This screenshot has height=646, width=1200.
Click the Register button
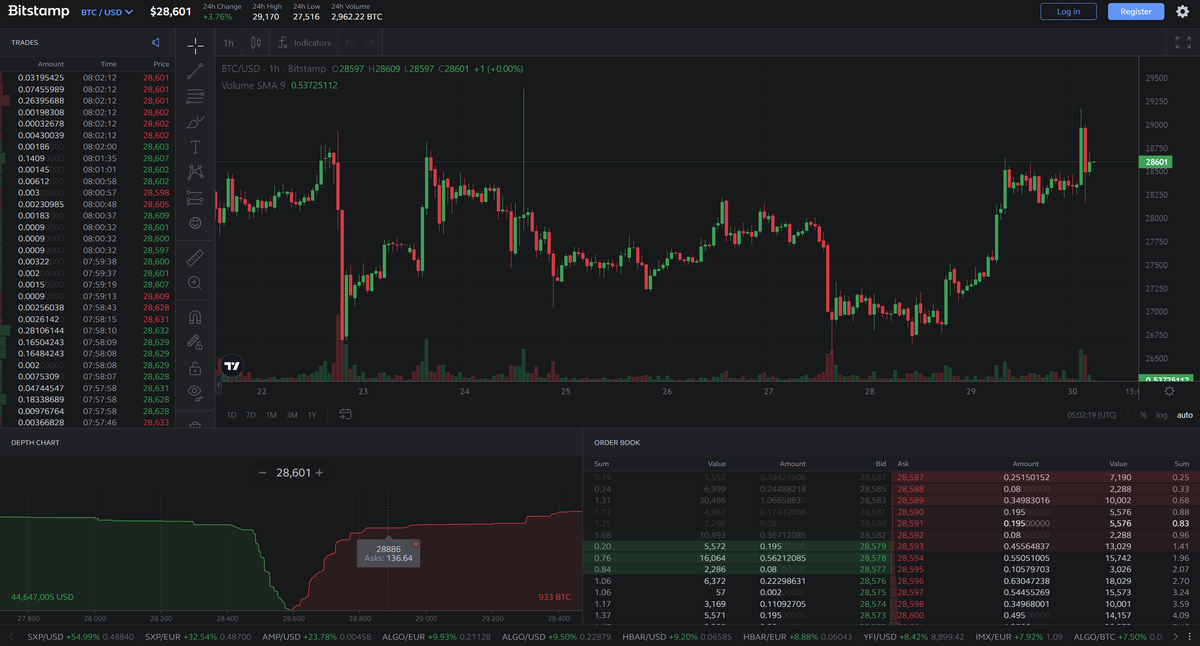pos(1136,12)
